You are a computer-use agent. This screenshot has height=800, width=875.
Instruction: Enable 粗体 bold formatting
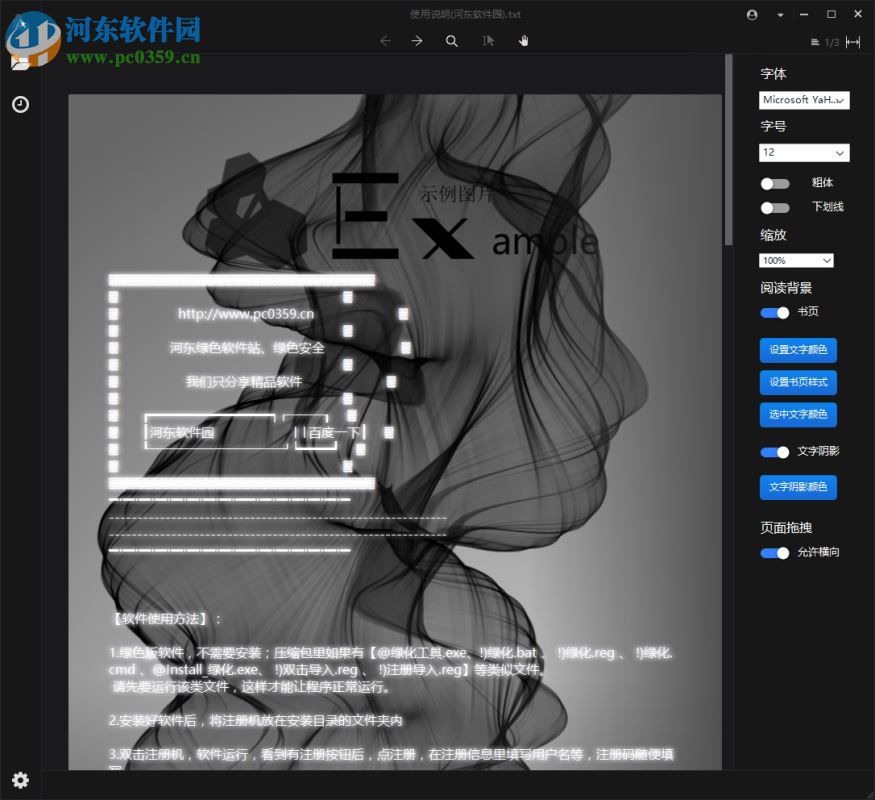(x=776, y=183)
